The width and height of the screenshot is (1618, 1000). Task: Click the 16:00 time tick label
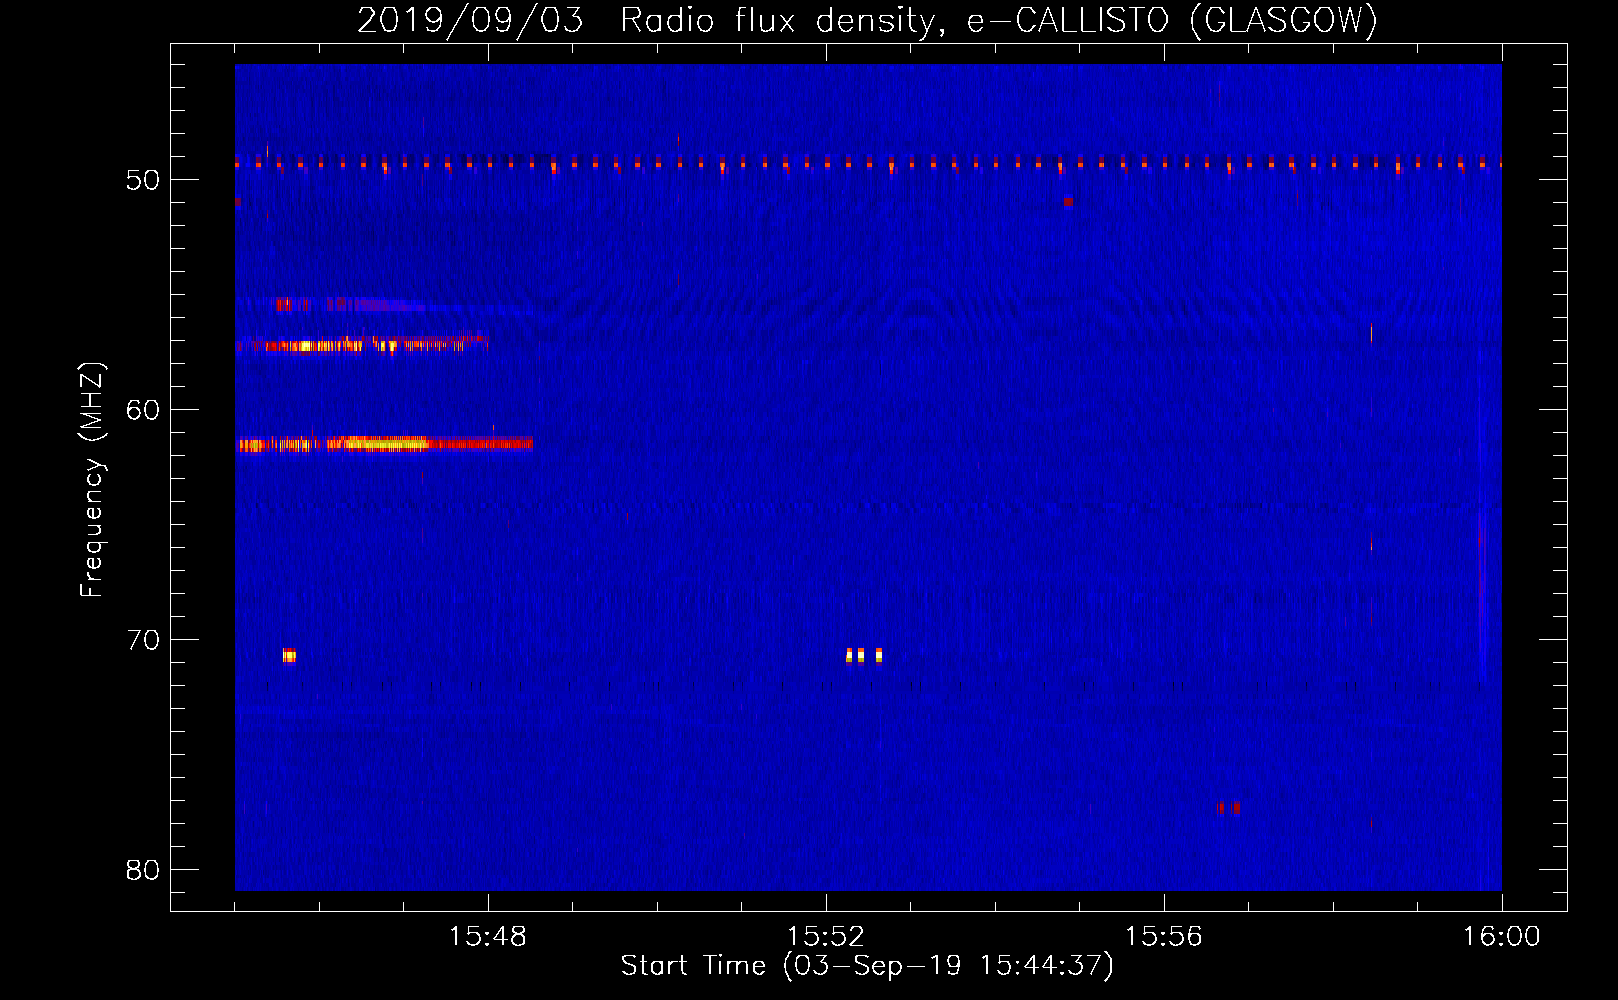point(1501,937)
